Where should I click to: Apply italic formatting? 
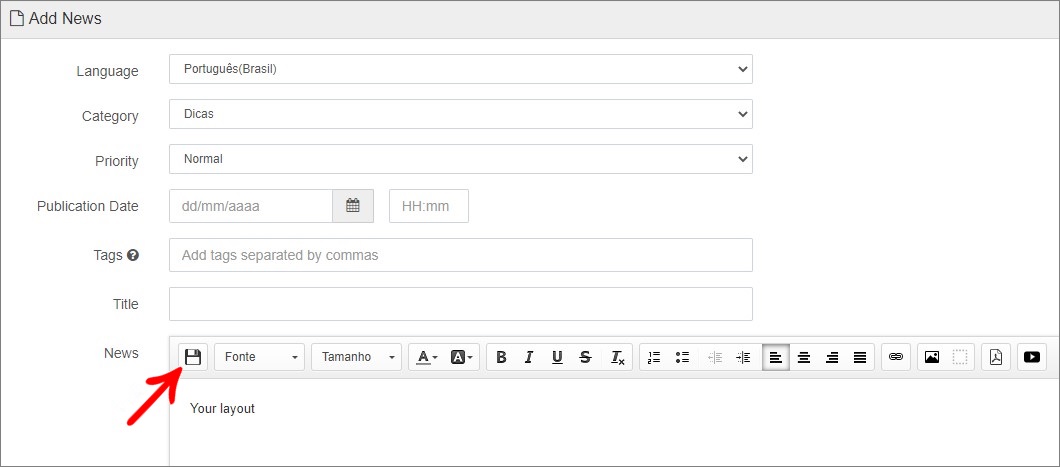[x=529, y=358]
